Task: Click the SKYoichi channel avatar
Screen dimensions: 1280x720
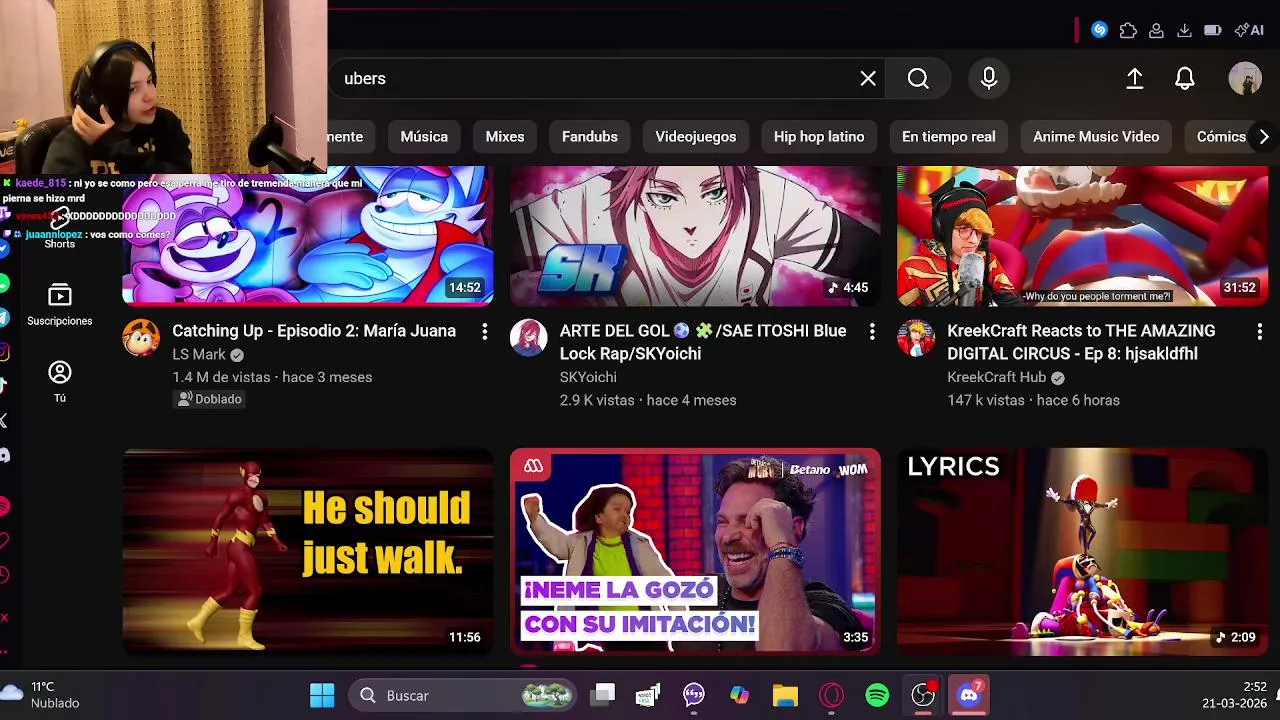Action: (x=528, y=338)
